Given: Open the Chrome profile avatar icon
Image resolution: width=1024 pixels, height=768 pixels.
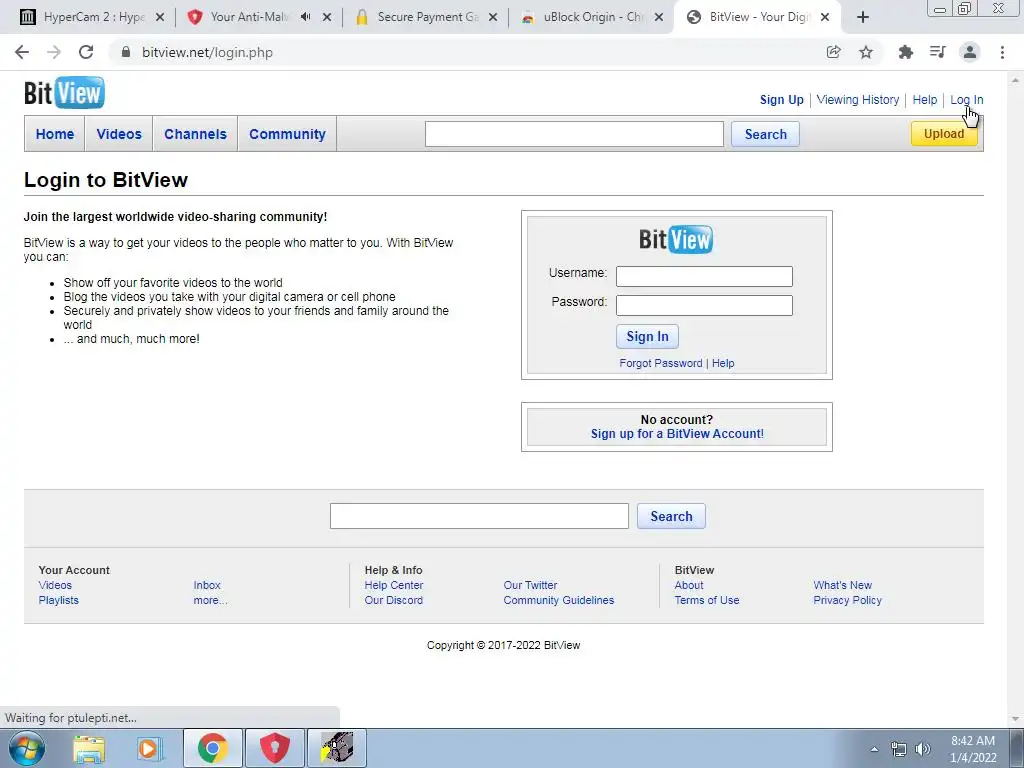Looking at the screenshot, I should click(x=970, y=52).
